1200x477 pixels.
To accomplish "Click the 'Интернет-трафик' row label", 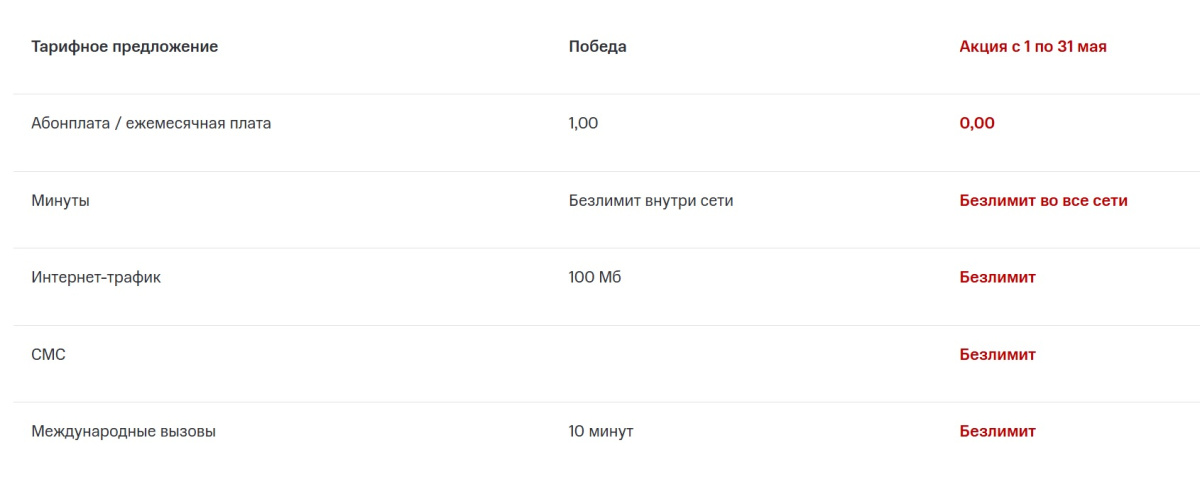I will pyautogui.click(x=96, y=277).
